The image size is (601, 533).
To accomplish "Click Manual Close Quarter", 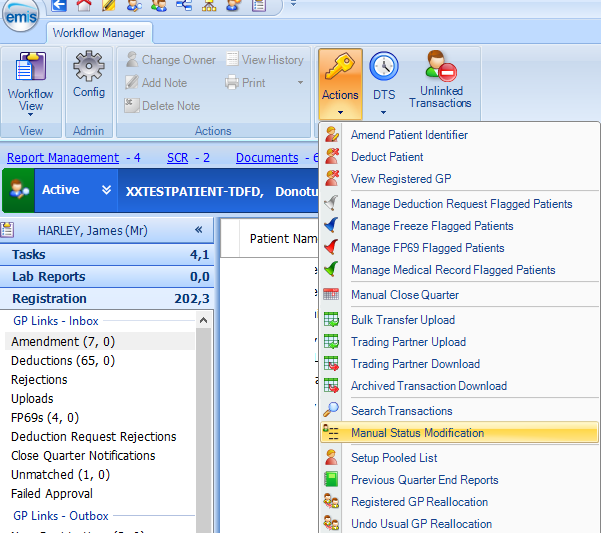I will point(405,295).
